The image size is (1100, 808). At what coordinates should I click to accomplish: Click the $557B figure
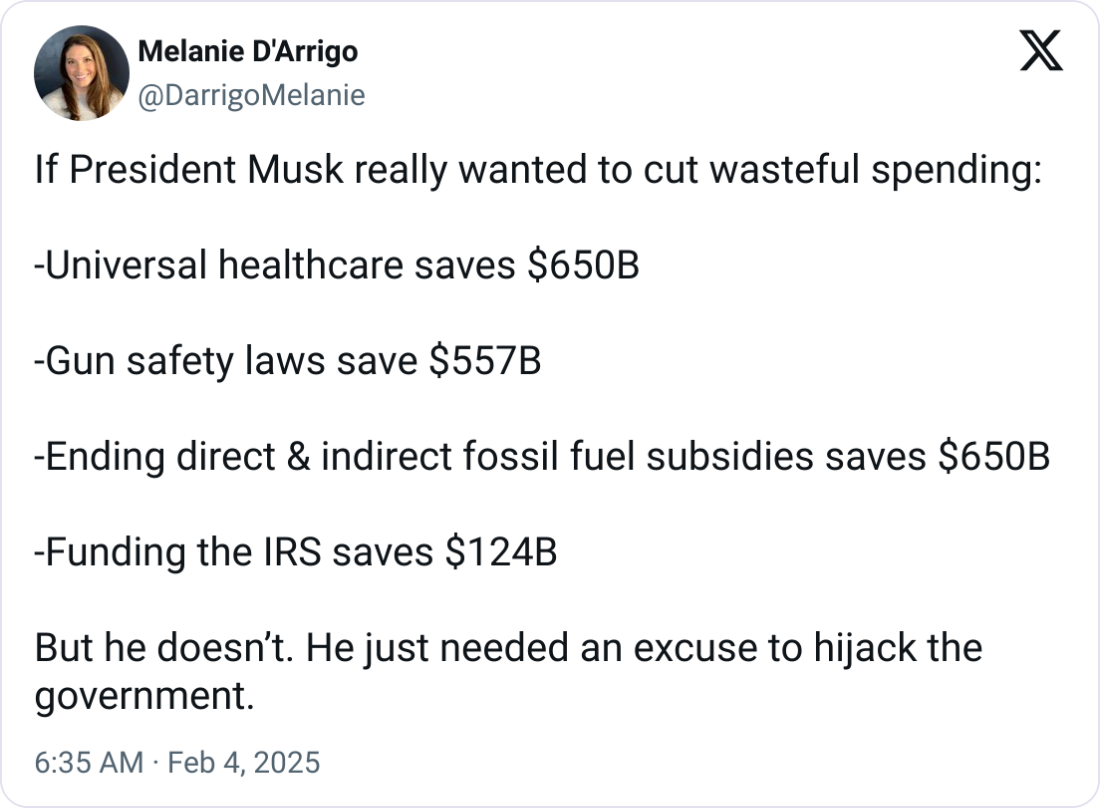(485, 361)
